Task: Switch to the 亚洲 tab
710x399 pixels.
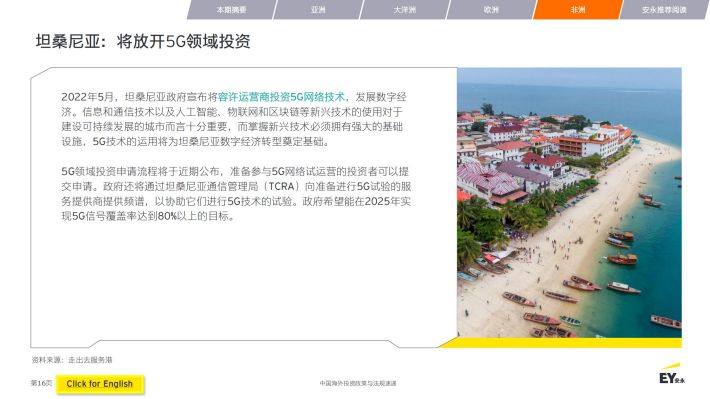Action: (x=318, y=10)
